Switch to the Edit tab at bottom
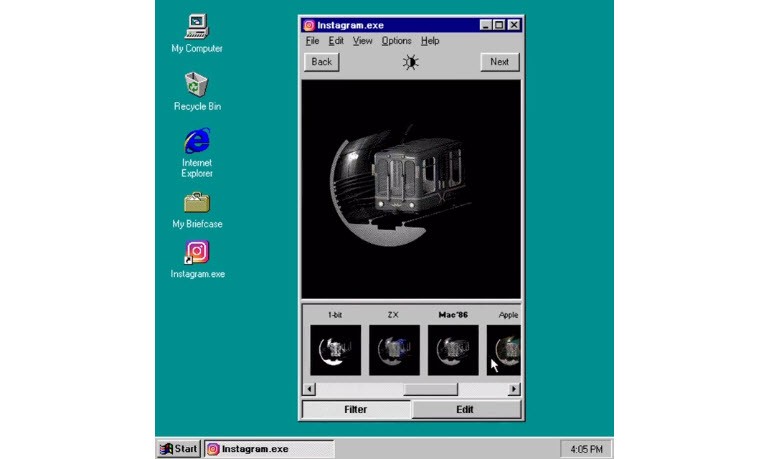This screenshot has width=770, height=459. tap(466, 409)
